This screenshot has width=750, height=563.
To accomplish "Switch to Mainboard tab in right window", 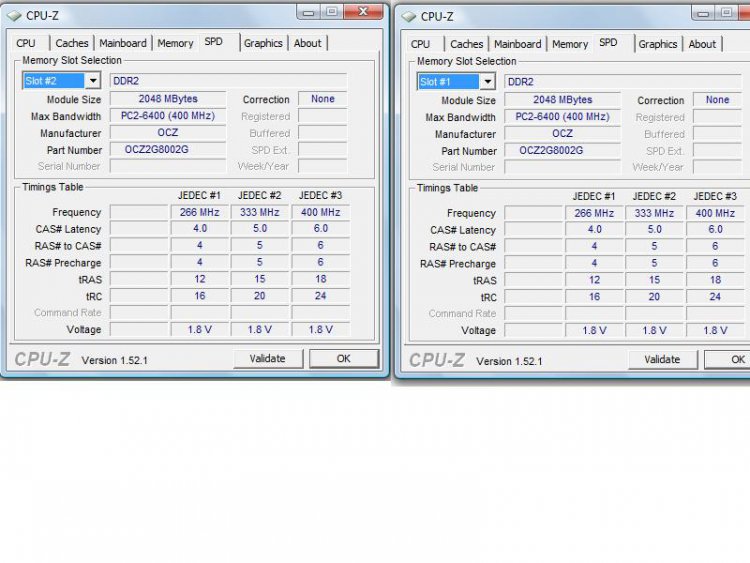I will pyautogui.click(x=518, y=44).
